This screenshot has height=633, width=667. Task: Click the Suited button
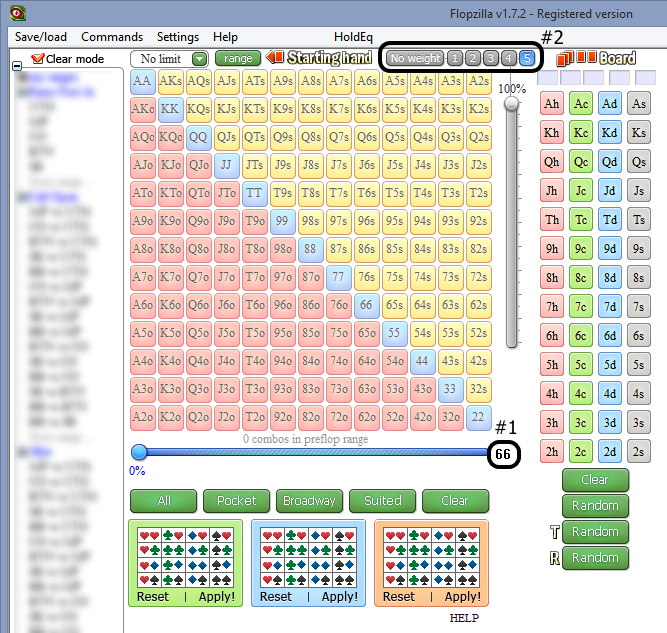point(382,501)
